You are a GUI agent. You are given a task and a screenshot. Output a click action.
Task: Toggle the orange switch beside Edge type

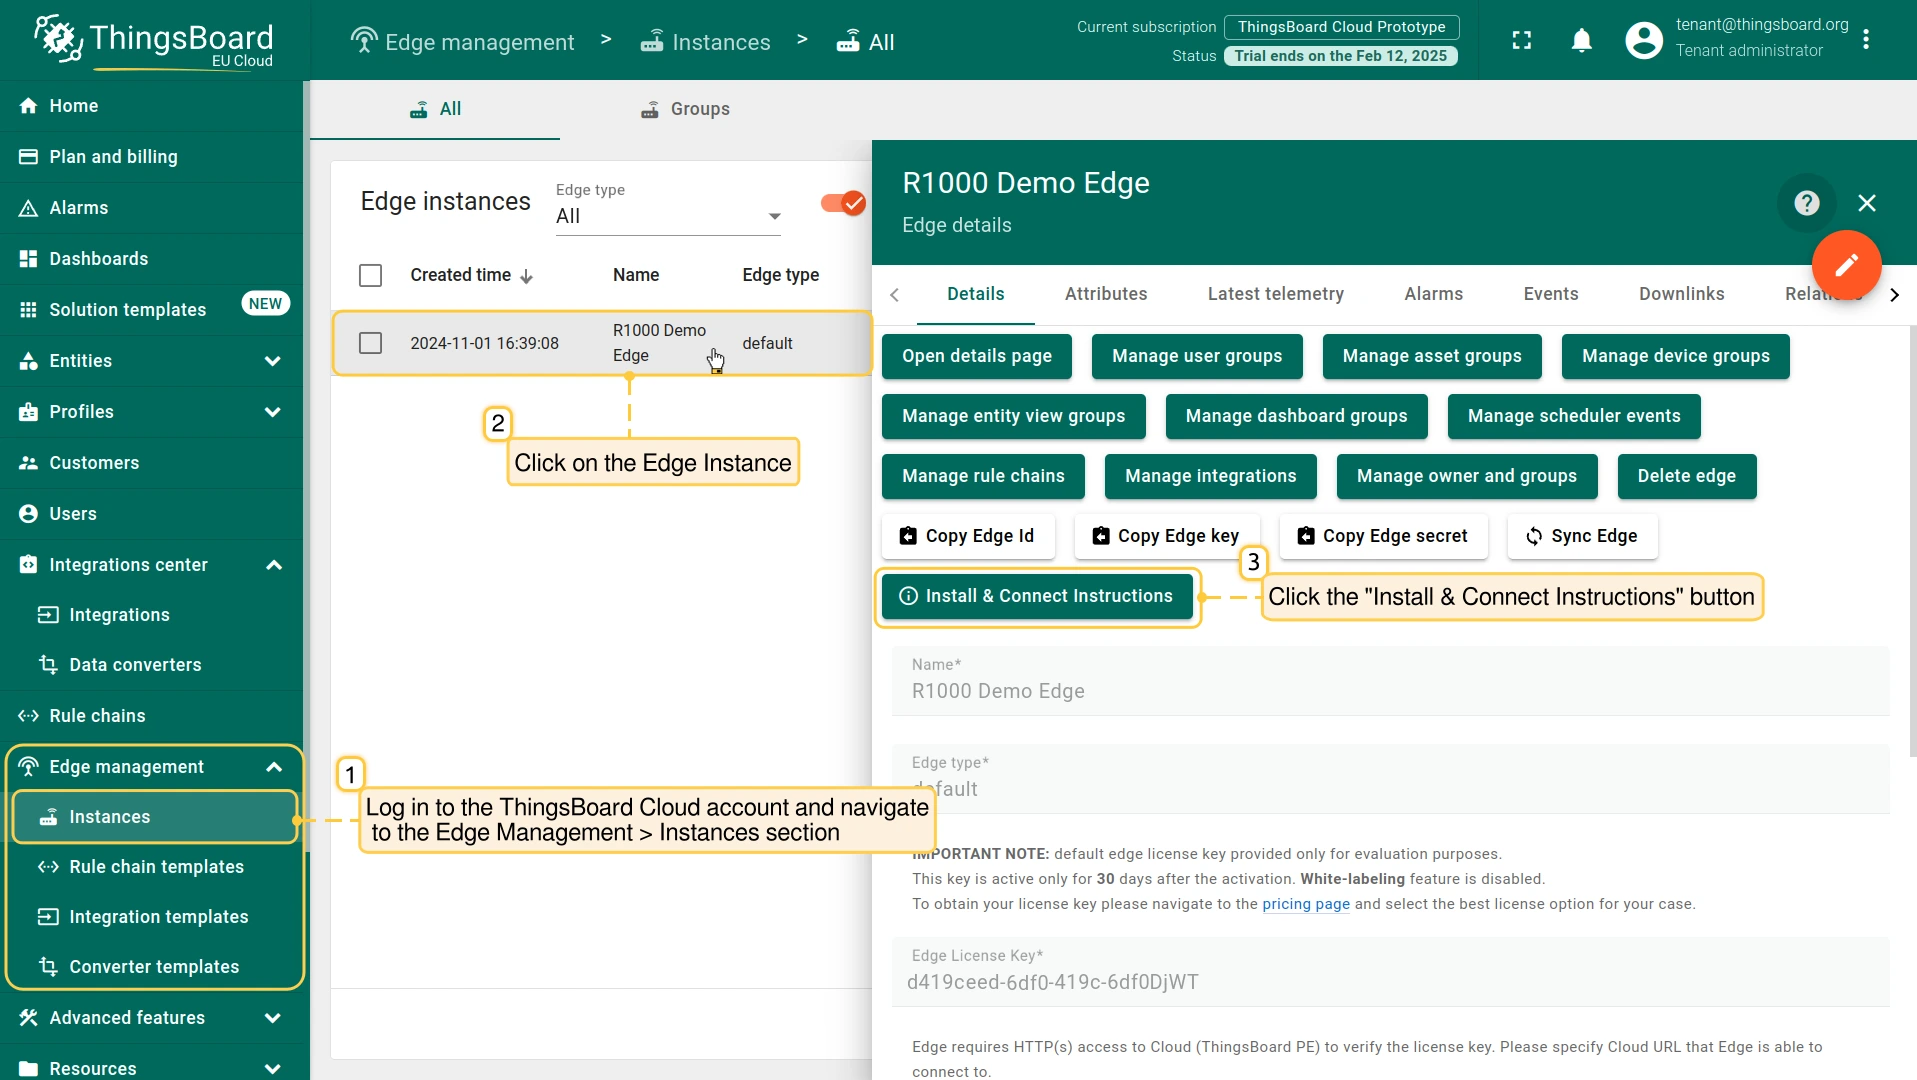842,203
